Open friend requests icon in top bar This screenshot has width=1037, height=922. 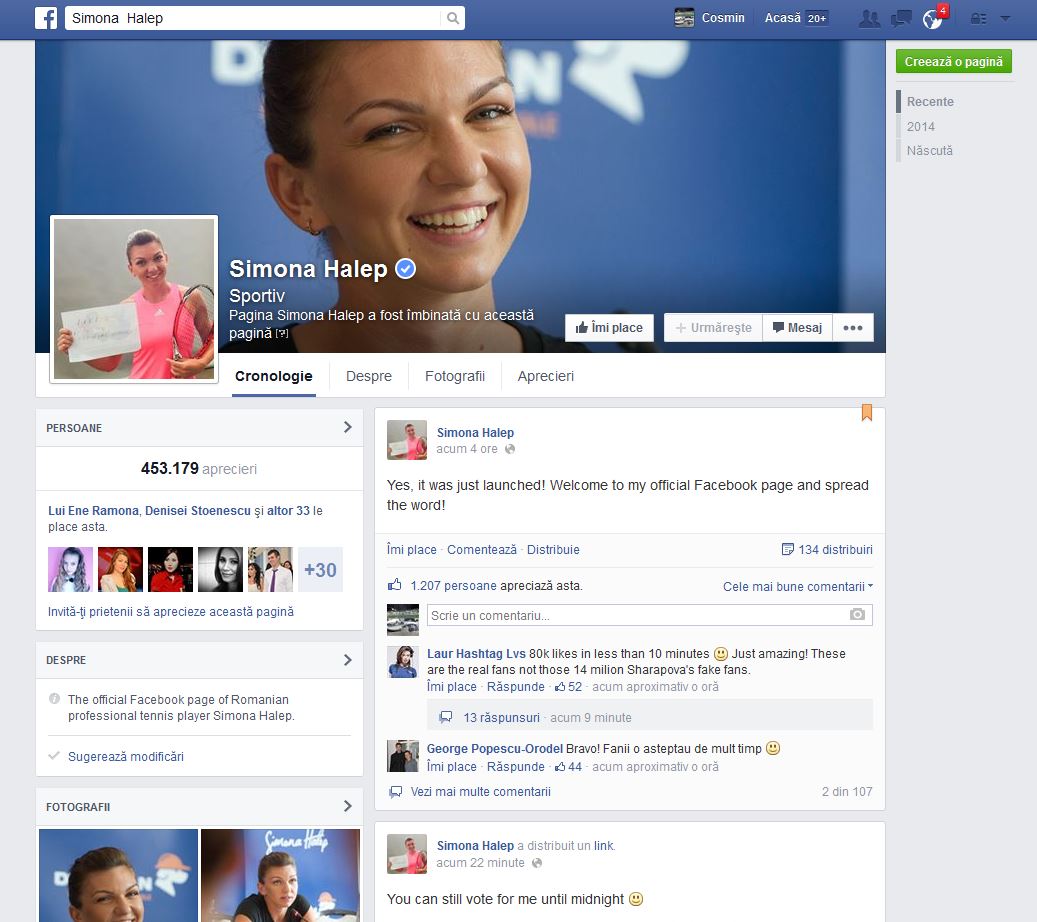coord(870,18)
